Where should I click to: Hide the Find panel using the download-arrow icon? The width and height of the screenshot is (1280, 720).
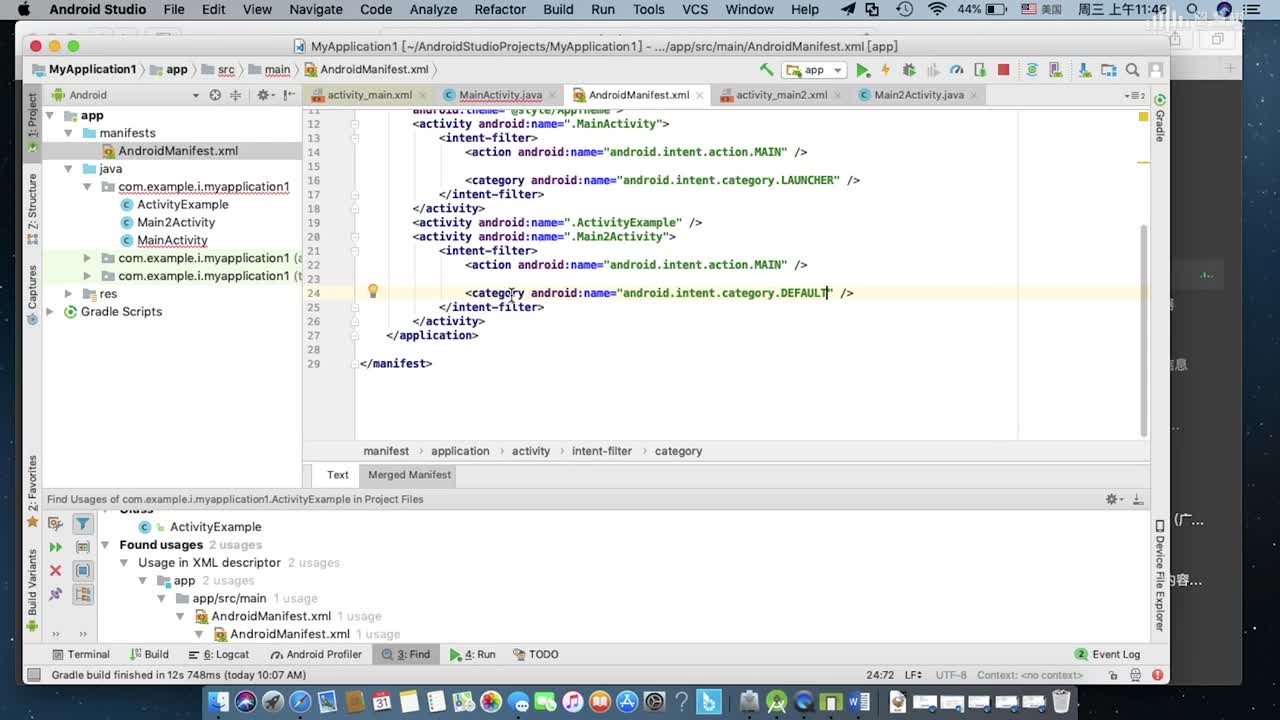coord(1138,499)
